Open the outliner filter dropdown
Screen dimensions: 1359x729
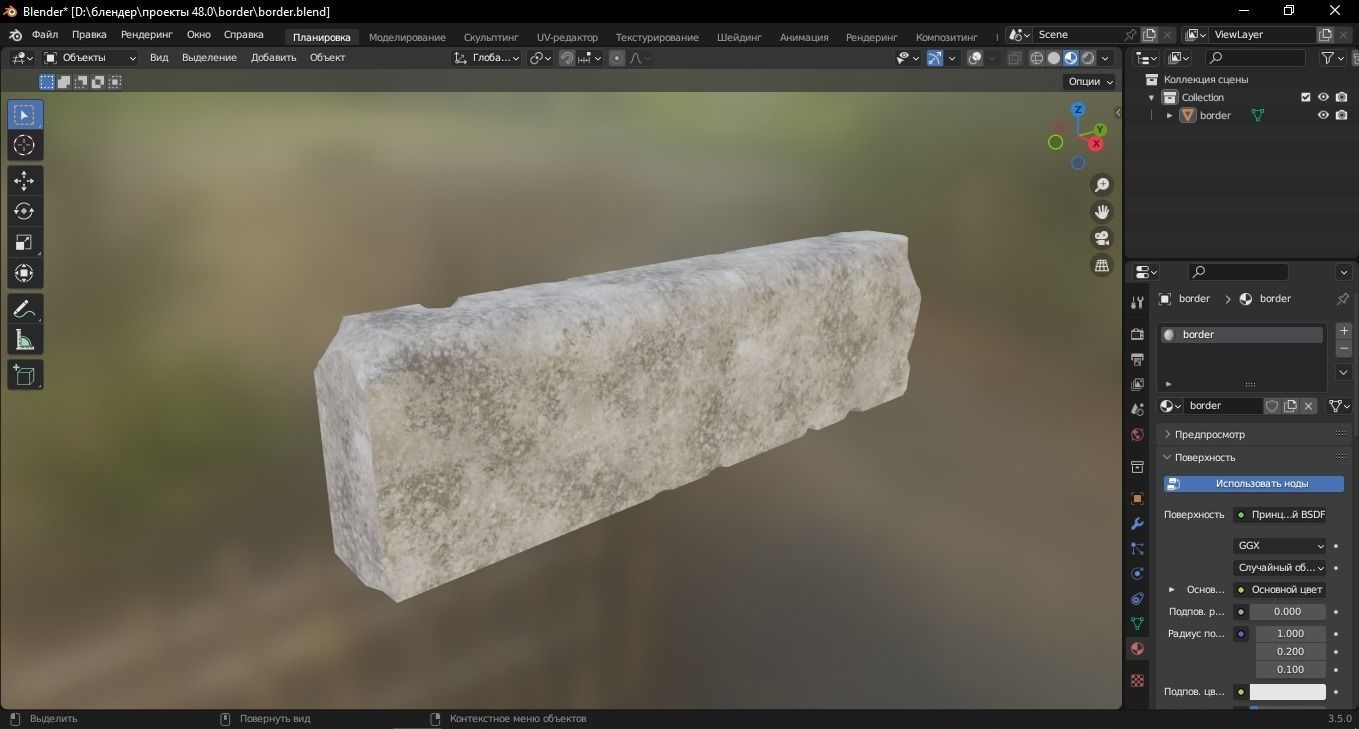[x=1333, y=58]
